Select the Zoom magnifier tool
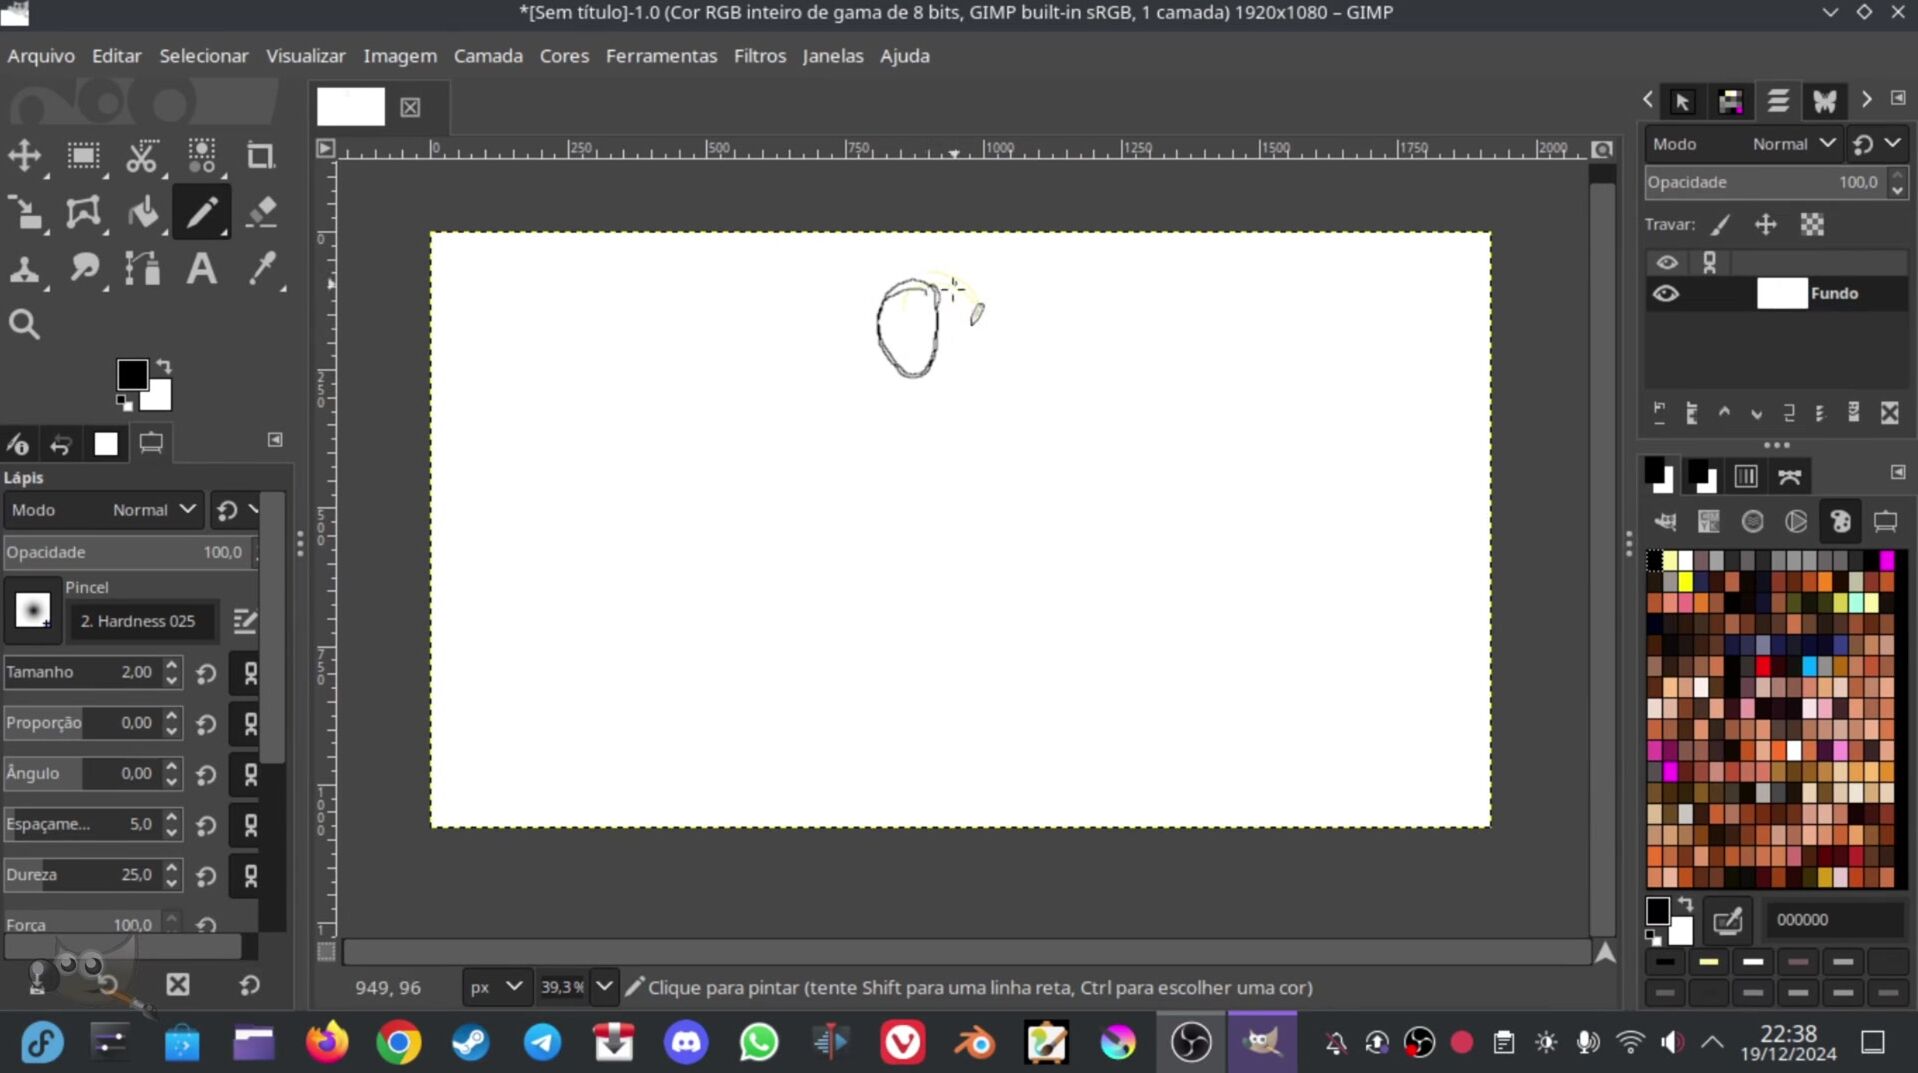The height and width of the screenshot is (1073, 1918). tap(25, 324)
